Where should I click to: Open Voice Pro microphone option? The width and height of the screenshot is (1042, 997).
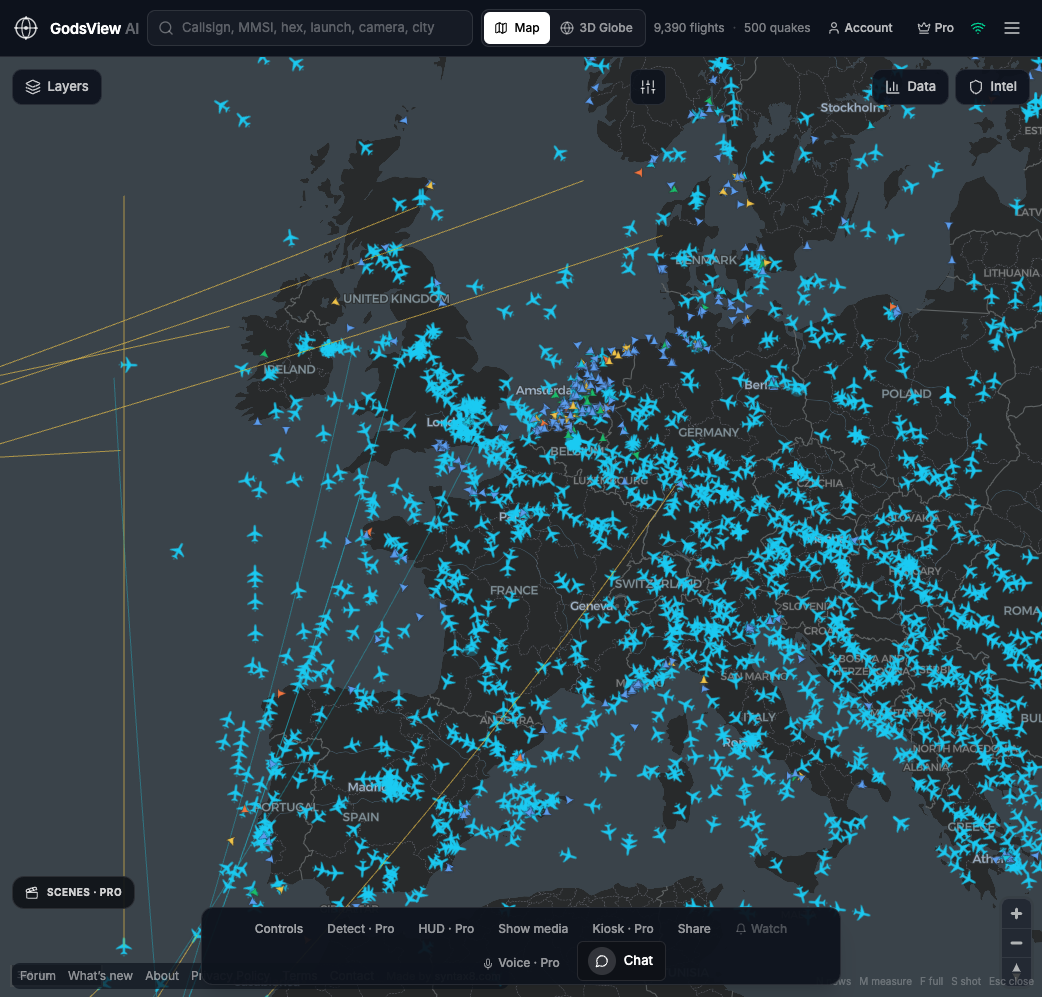click(521, 962)
